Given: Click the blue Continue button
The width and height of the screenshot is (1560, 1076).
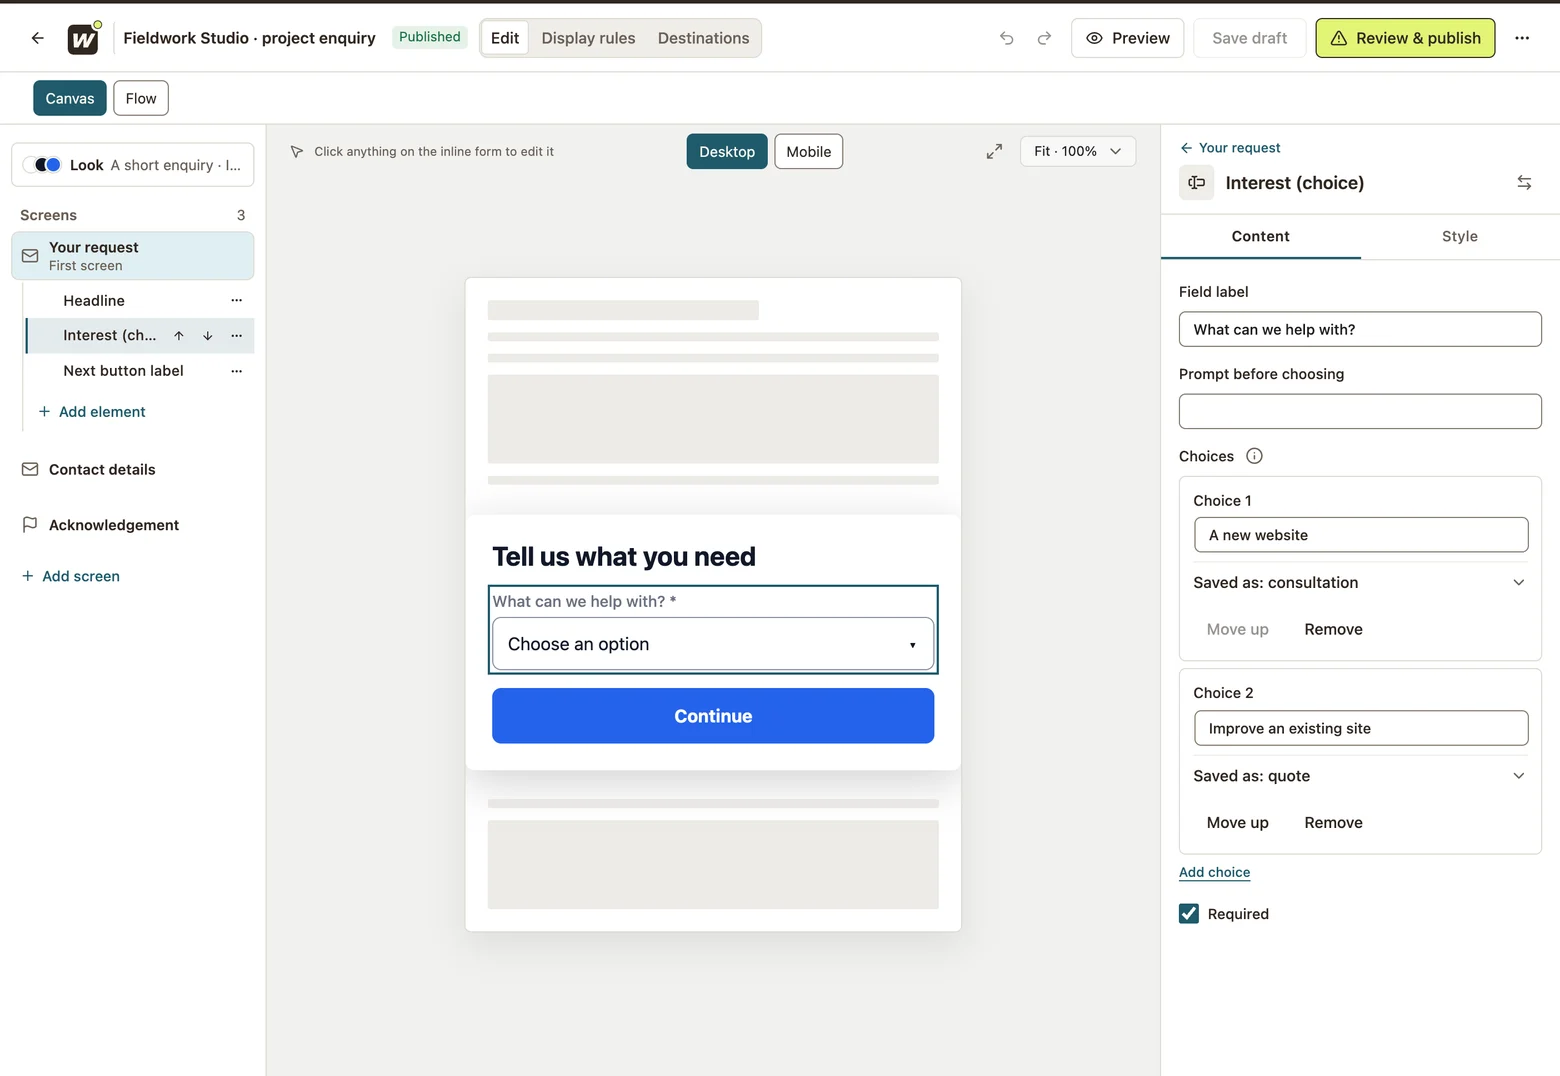Looking at the screenshot, I should 713,716.
